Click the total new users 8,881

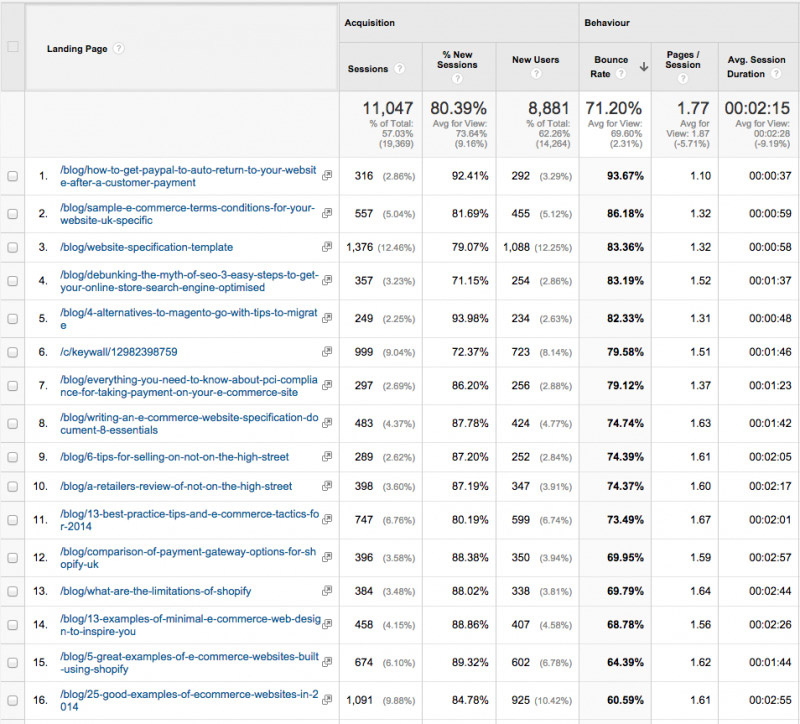point(548,108)
